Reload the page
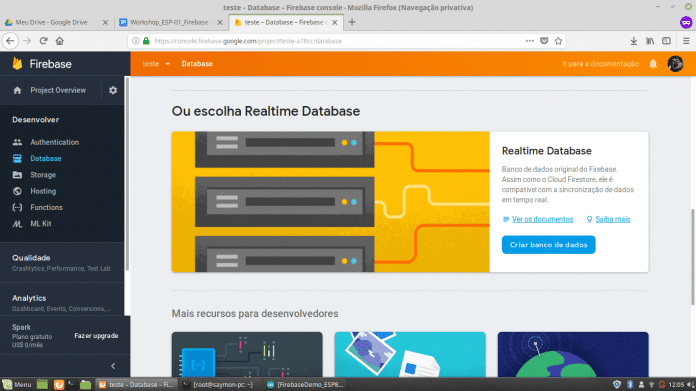The height and width of the screenshot is (391, 696). [x=44, y=41]
